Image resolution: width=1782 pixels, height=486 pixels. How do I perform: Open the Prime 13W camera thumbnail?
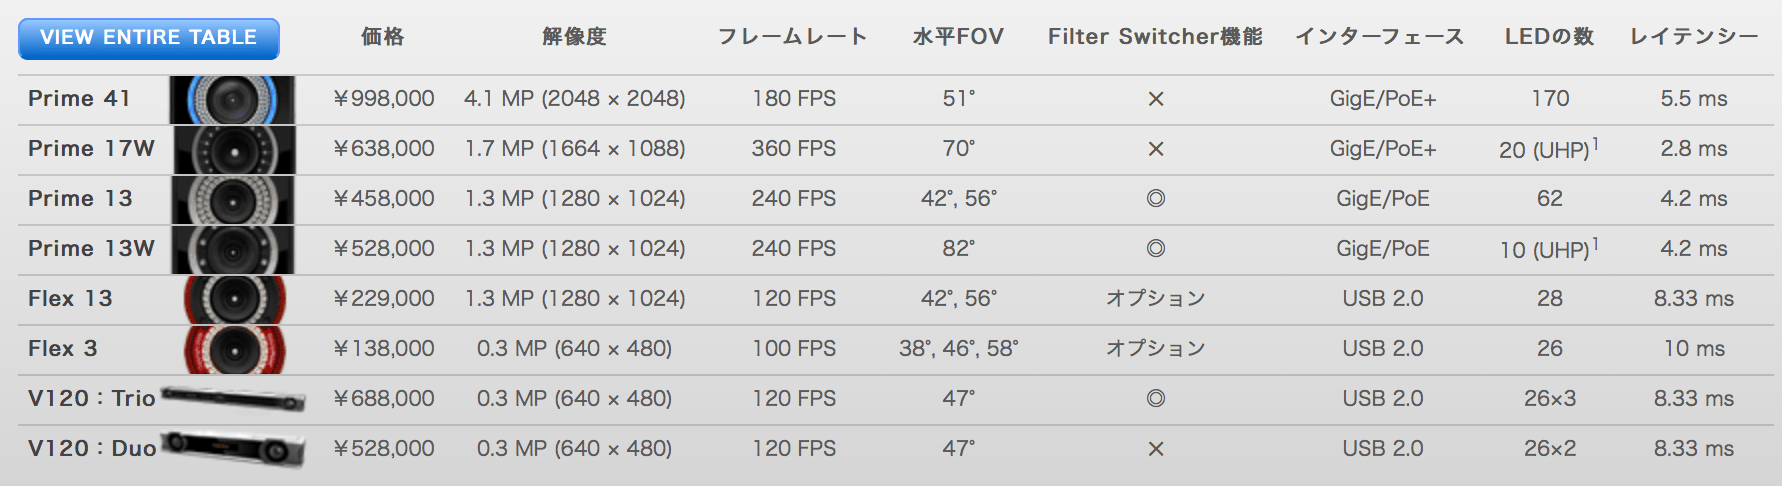click(233, 249)
